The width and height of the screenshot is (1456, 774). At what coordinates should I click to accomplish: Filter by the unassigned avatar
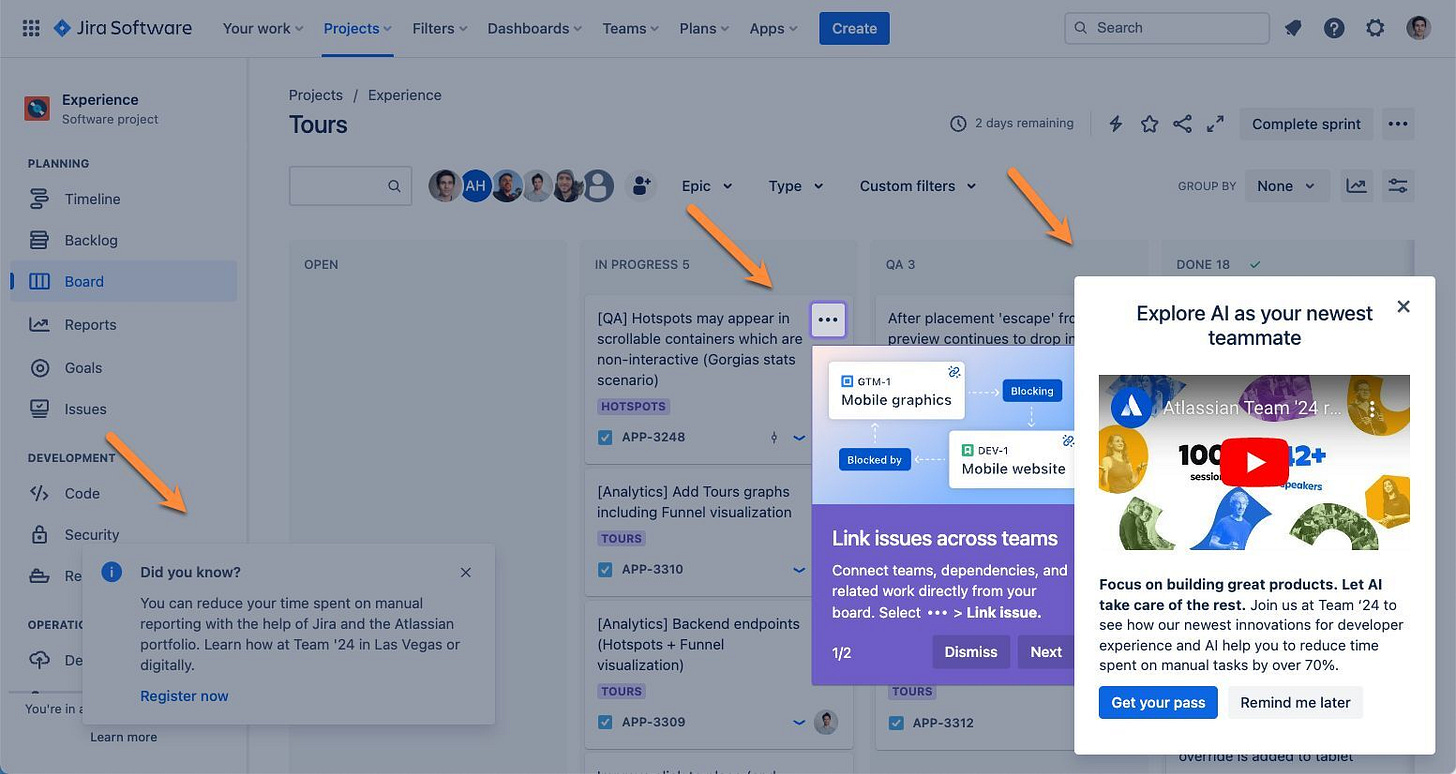click(598, 186)
